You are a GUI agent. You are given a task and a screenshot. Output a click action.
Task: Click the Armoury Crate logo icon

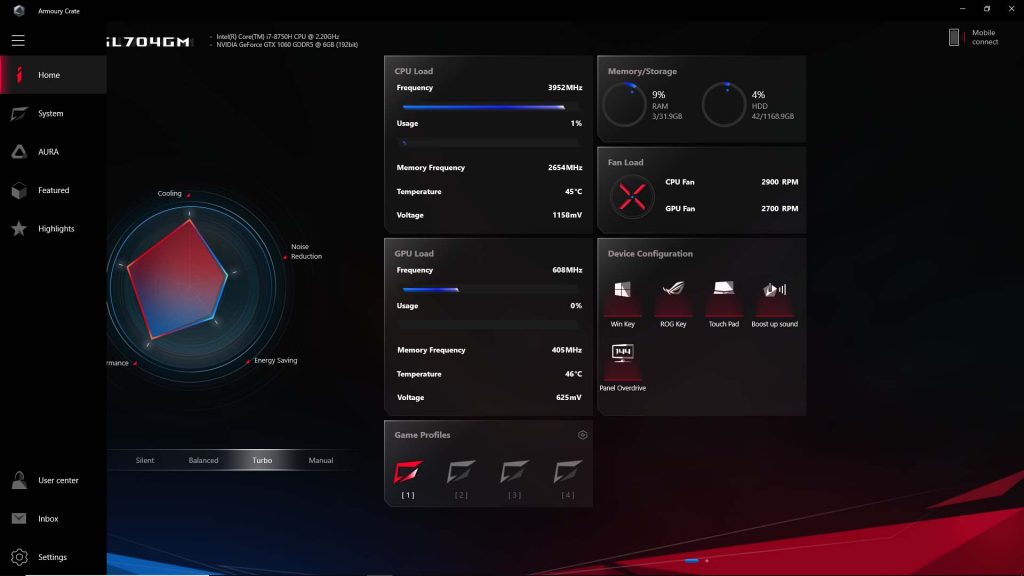(19, 10)
